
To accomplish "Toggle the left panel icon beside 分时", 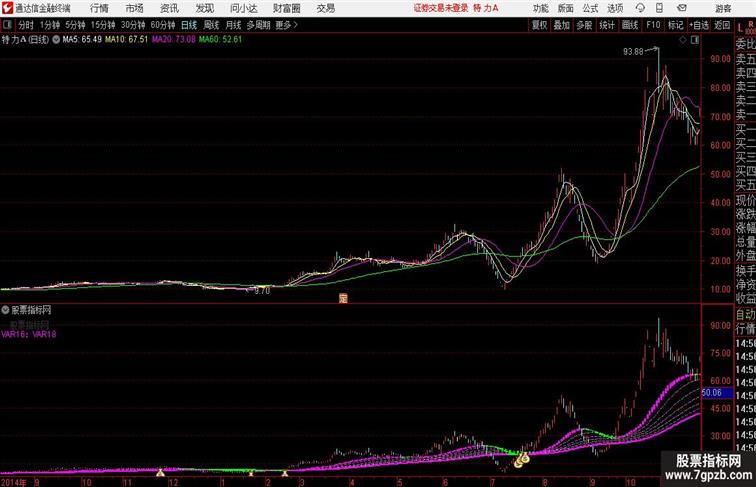I will [7, 25].
